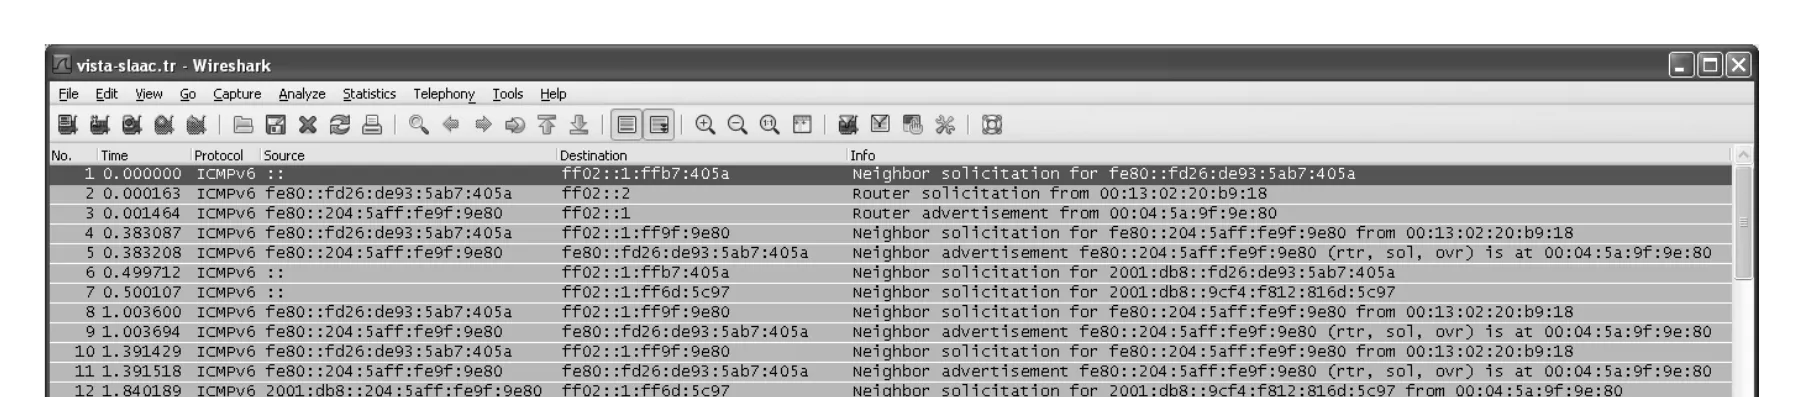The image size is (1803, 397).
Task: Select packet 9 at time 1.003694
Action: click(x=891, y=332)
